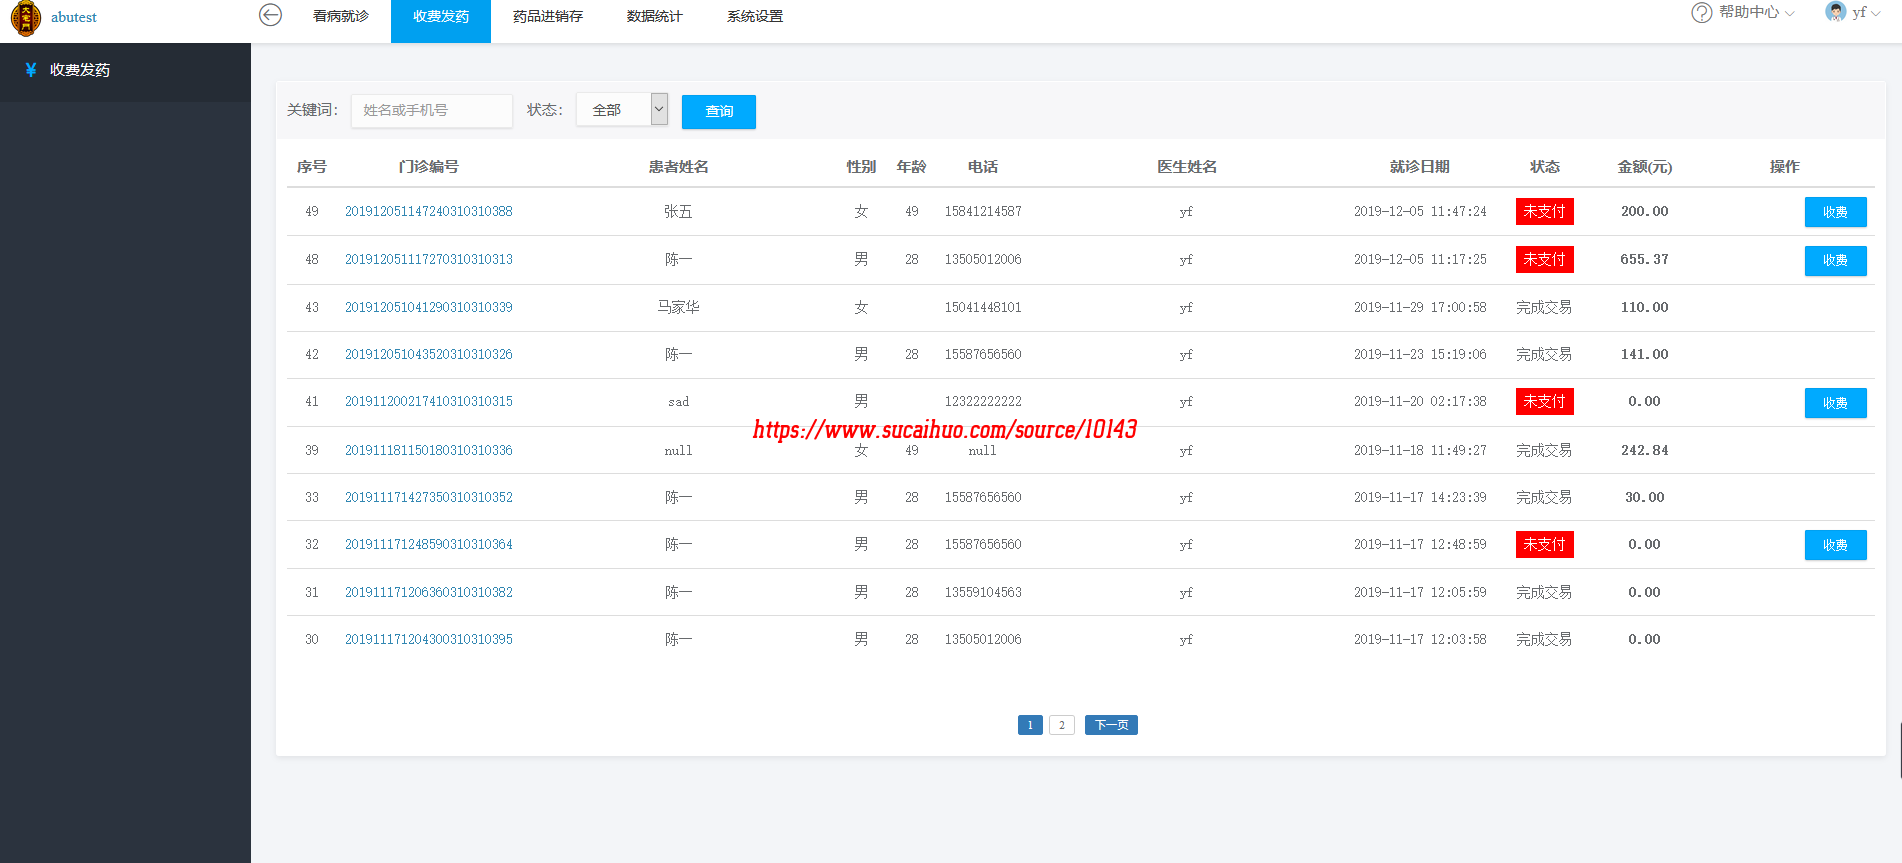The height and width of the screenshot is (863, 1902).
Task: Click the yf user avatar icon
Action: (1835, 12)
